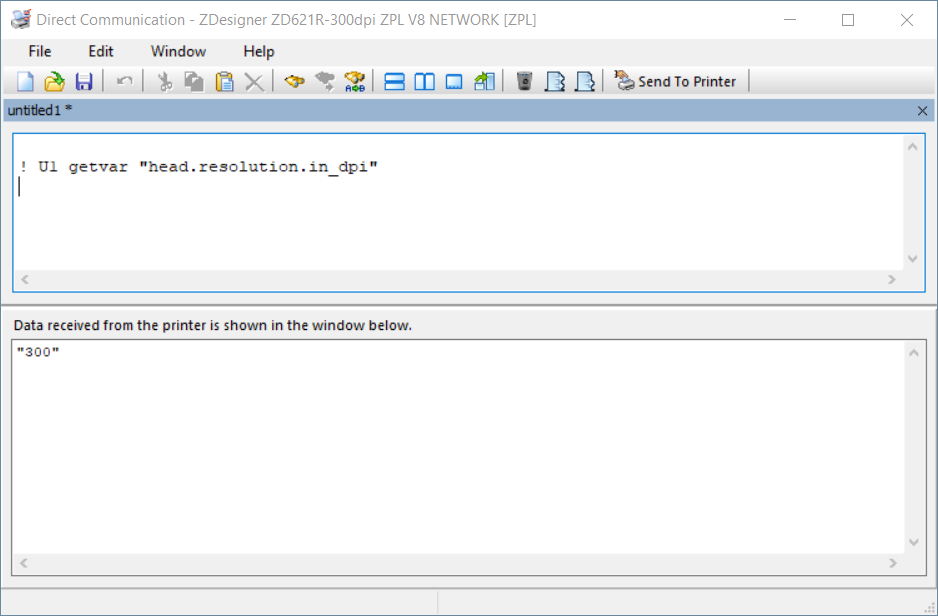Screen dimensions: 938x616
Task: Paste from clipboard
Action: 223,81
